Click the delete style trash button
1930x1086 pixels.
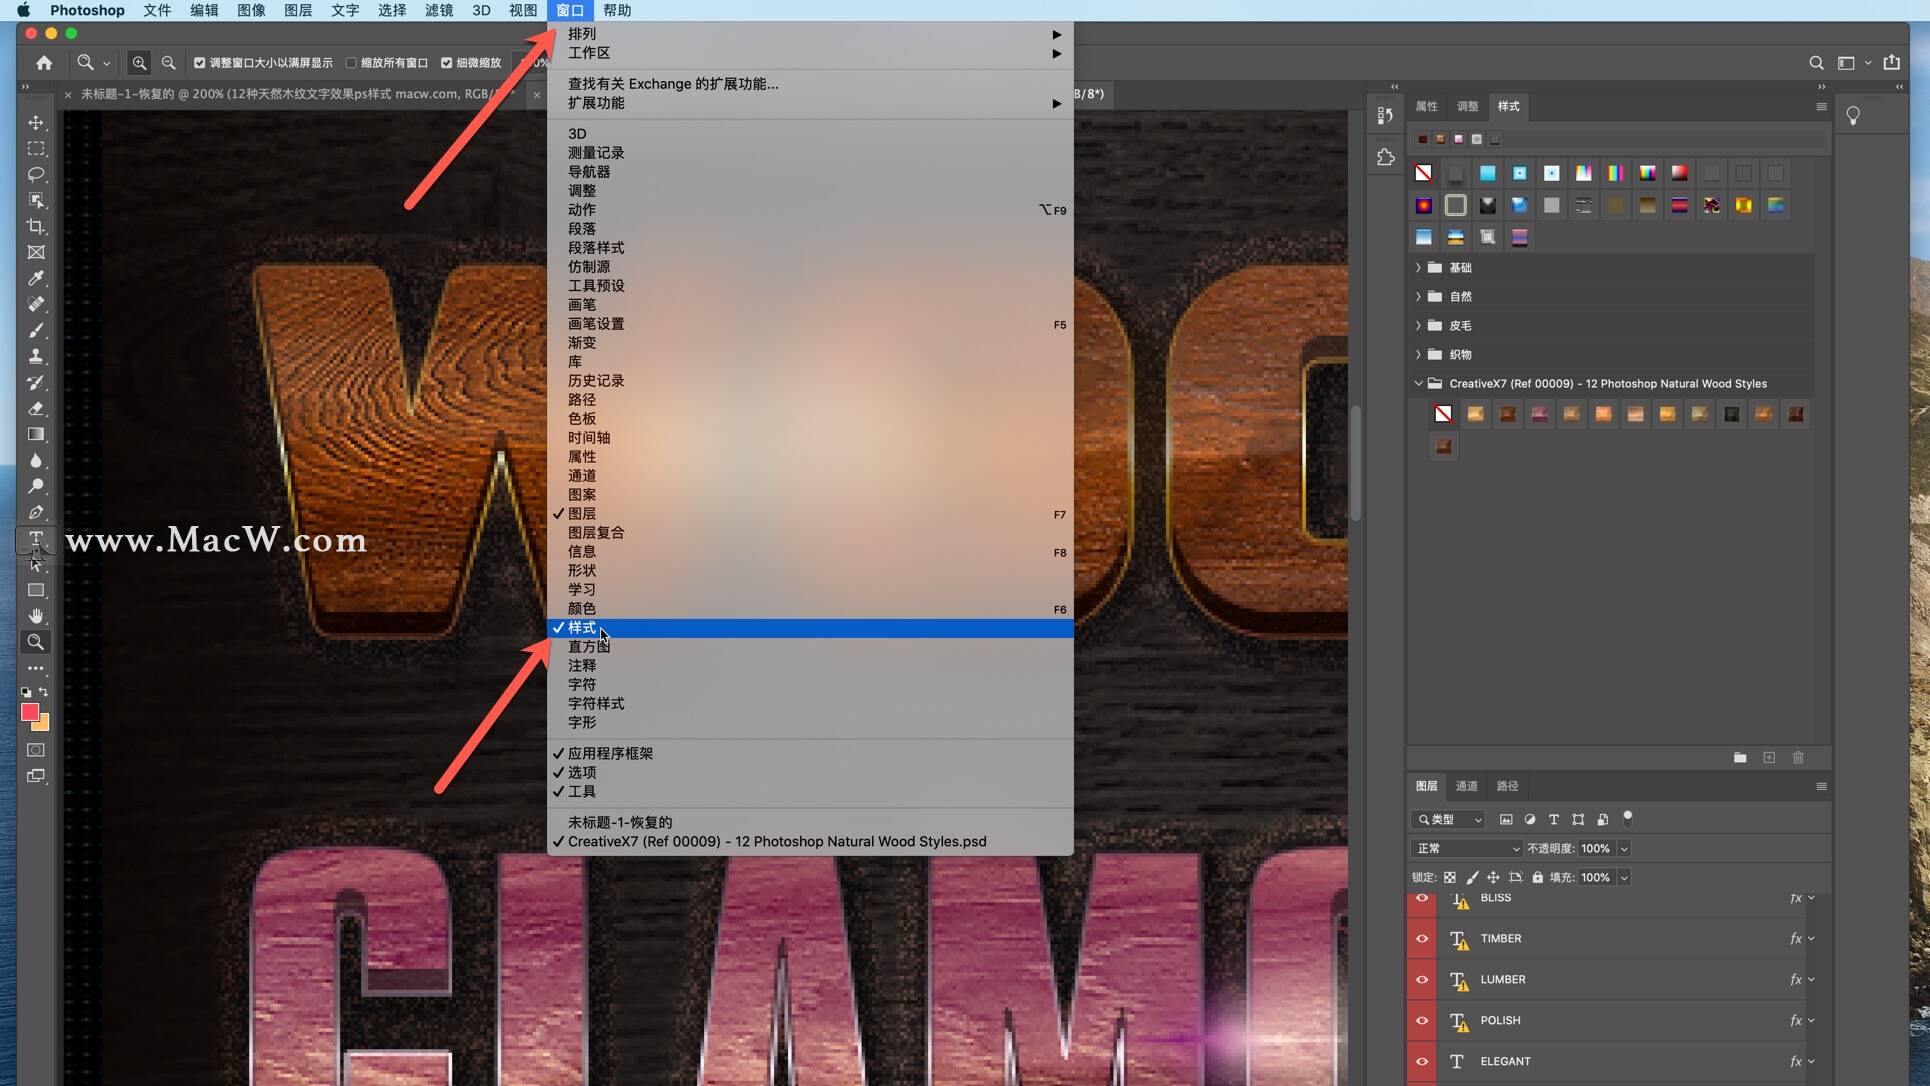pos(1797,758)
